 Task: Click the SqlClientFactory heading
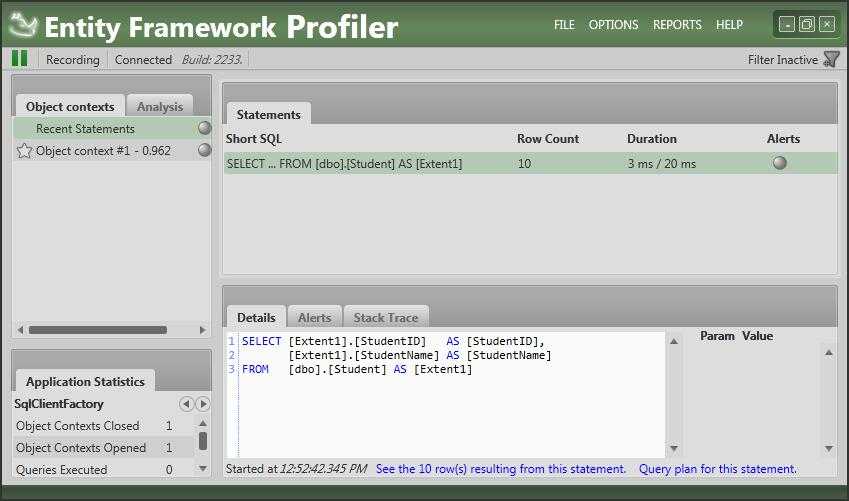pos(58,404)
